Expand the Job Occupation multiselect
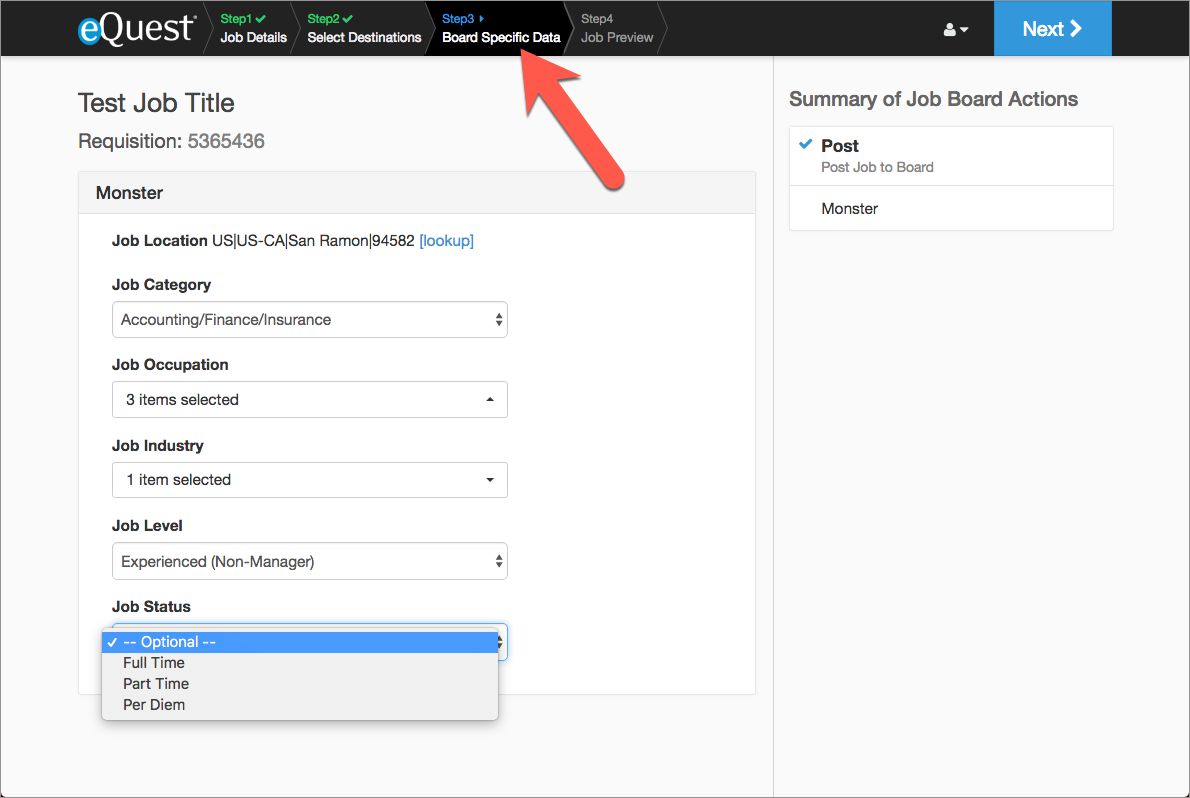Screen dimensions: 1190x798 (309, 400)
